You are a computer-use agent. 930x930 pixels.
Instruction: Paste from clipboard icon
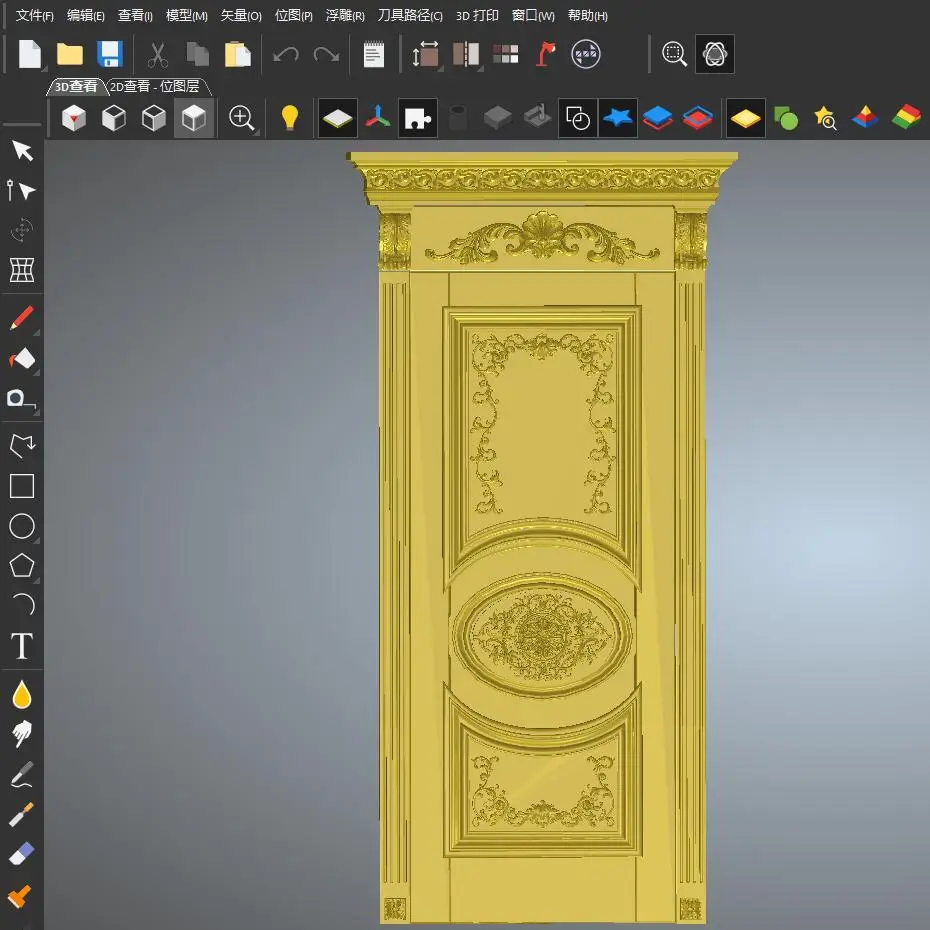[238, 55]
